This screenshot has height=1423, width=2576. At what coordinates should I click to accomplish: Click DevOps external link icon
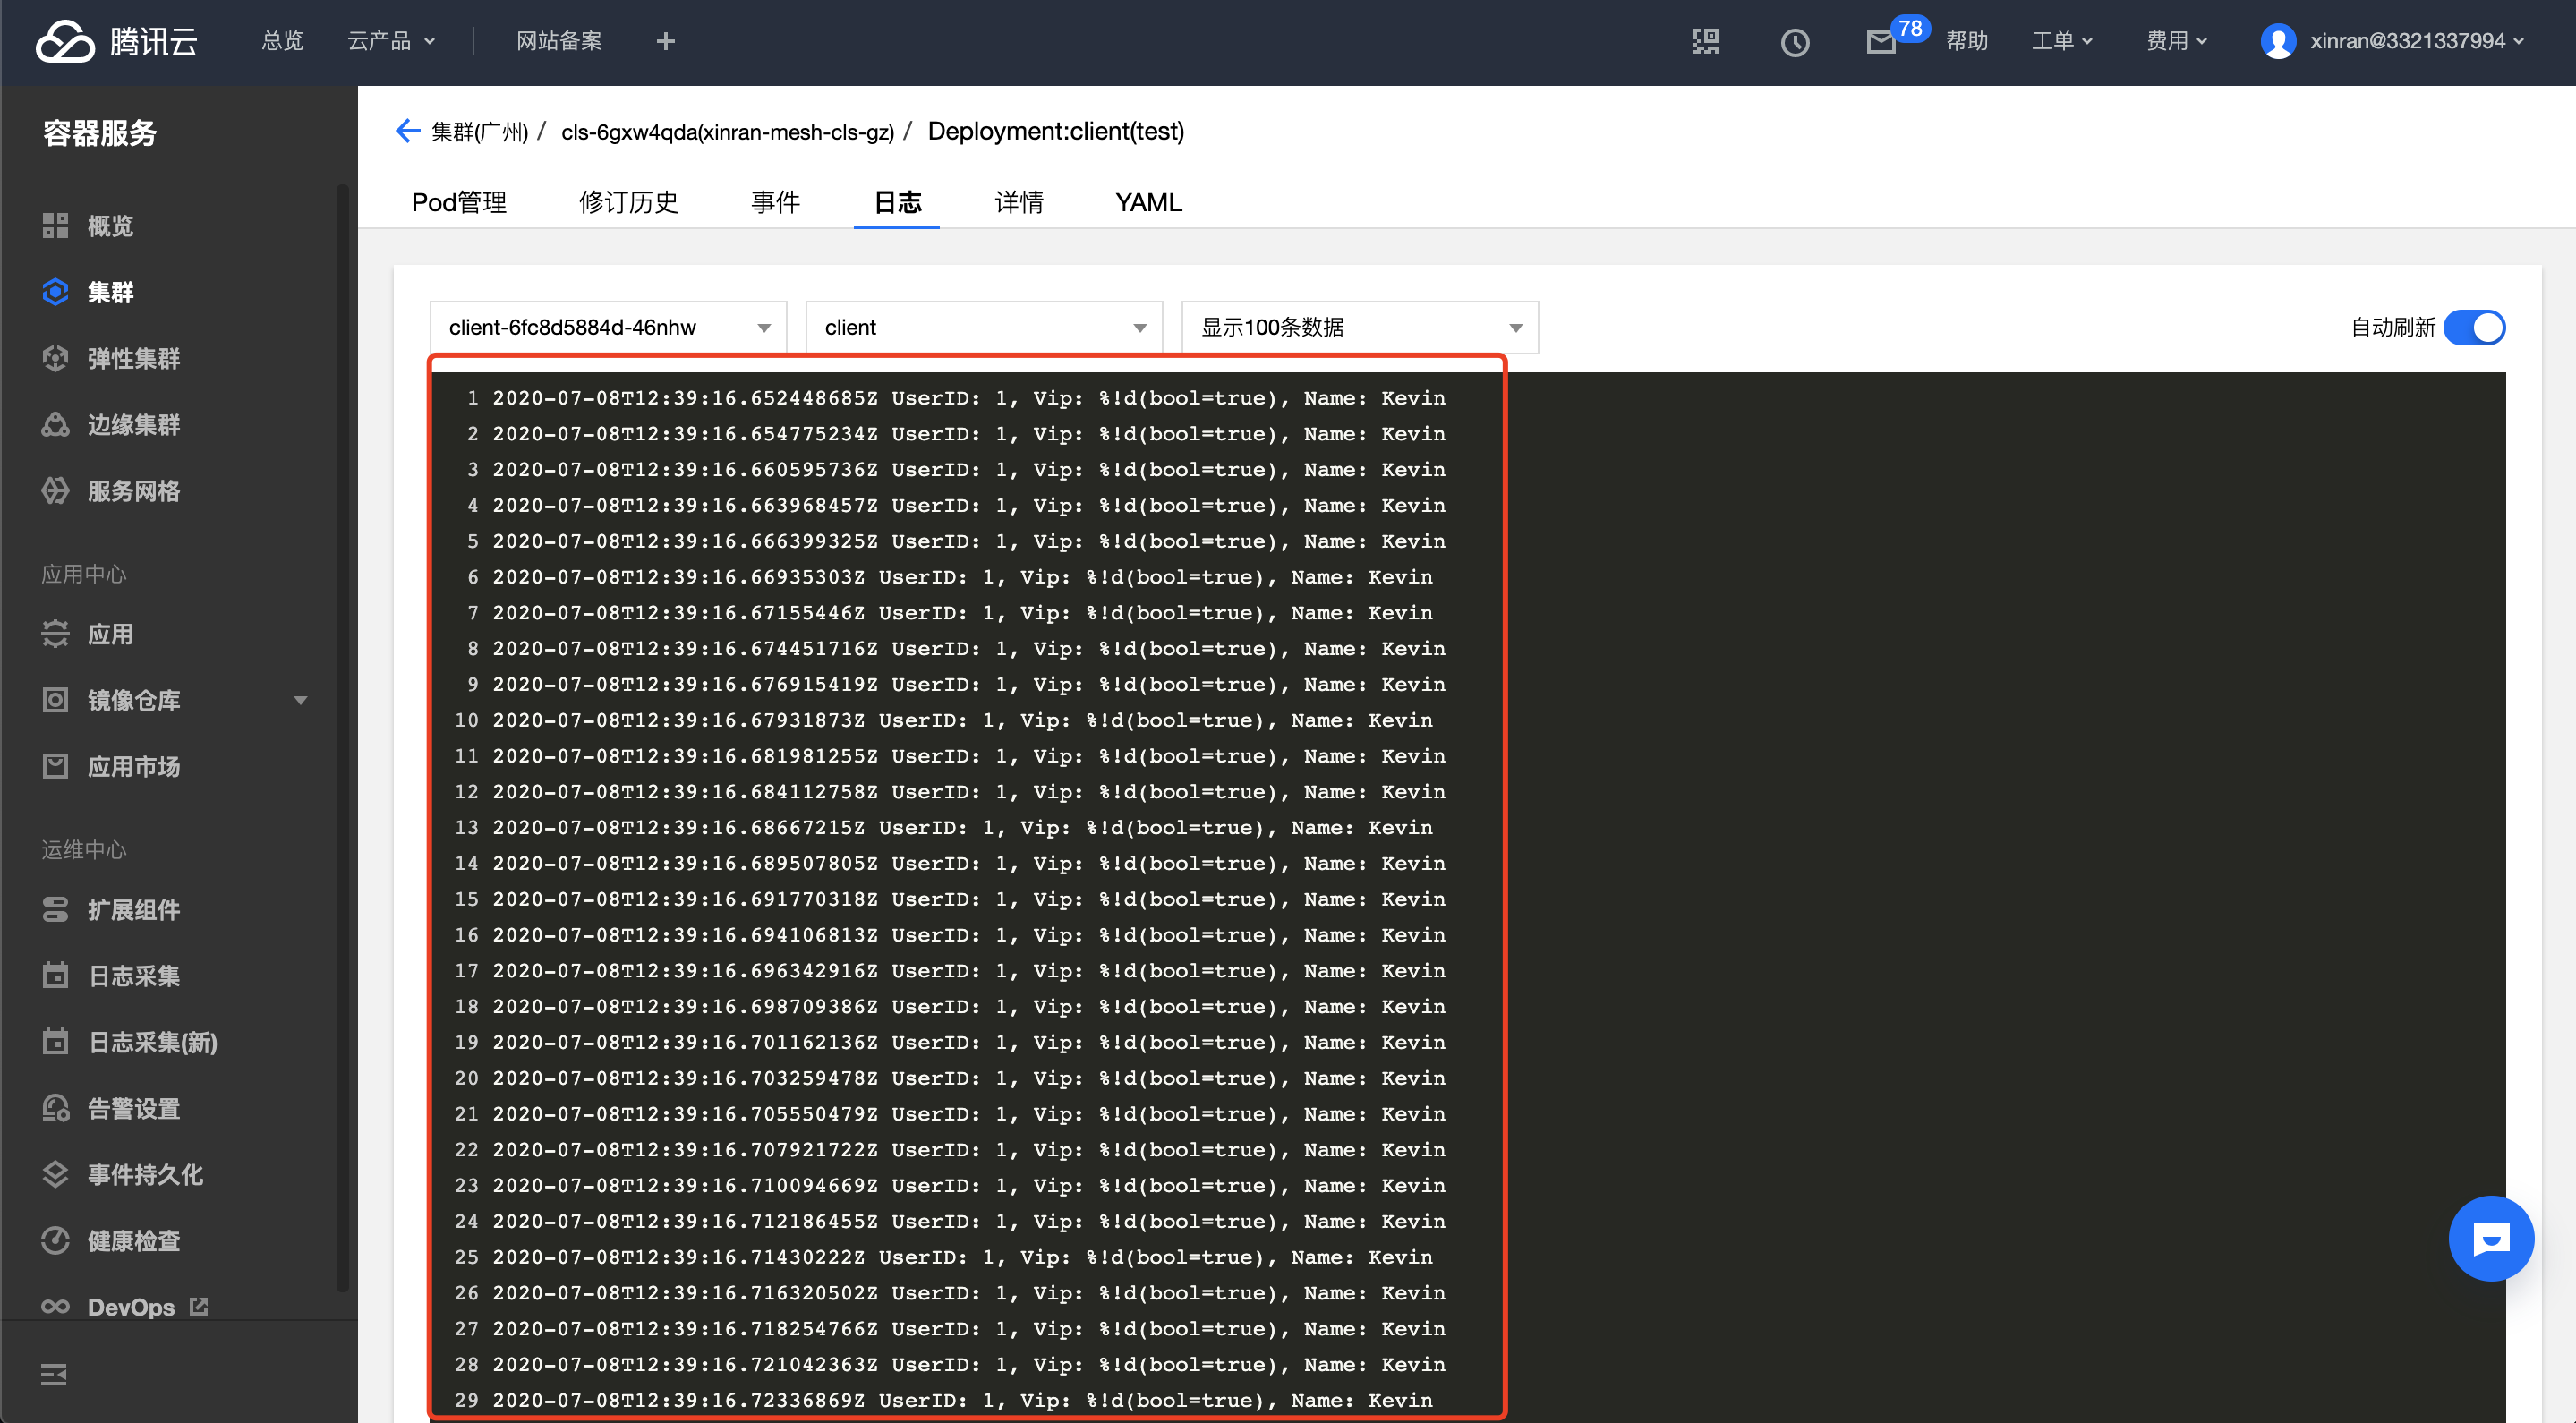[x=199, y=1306]
